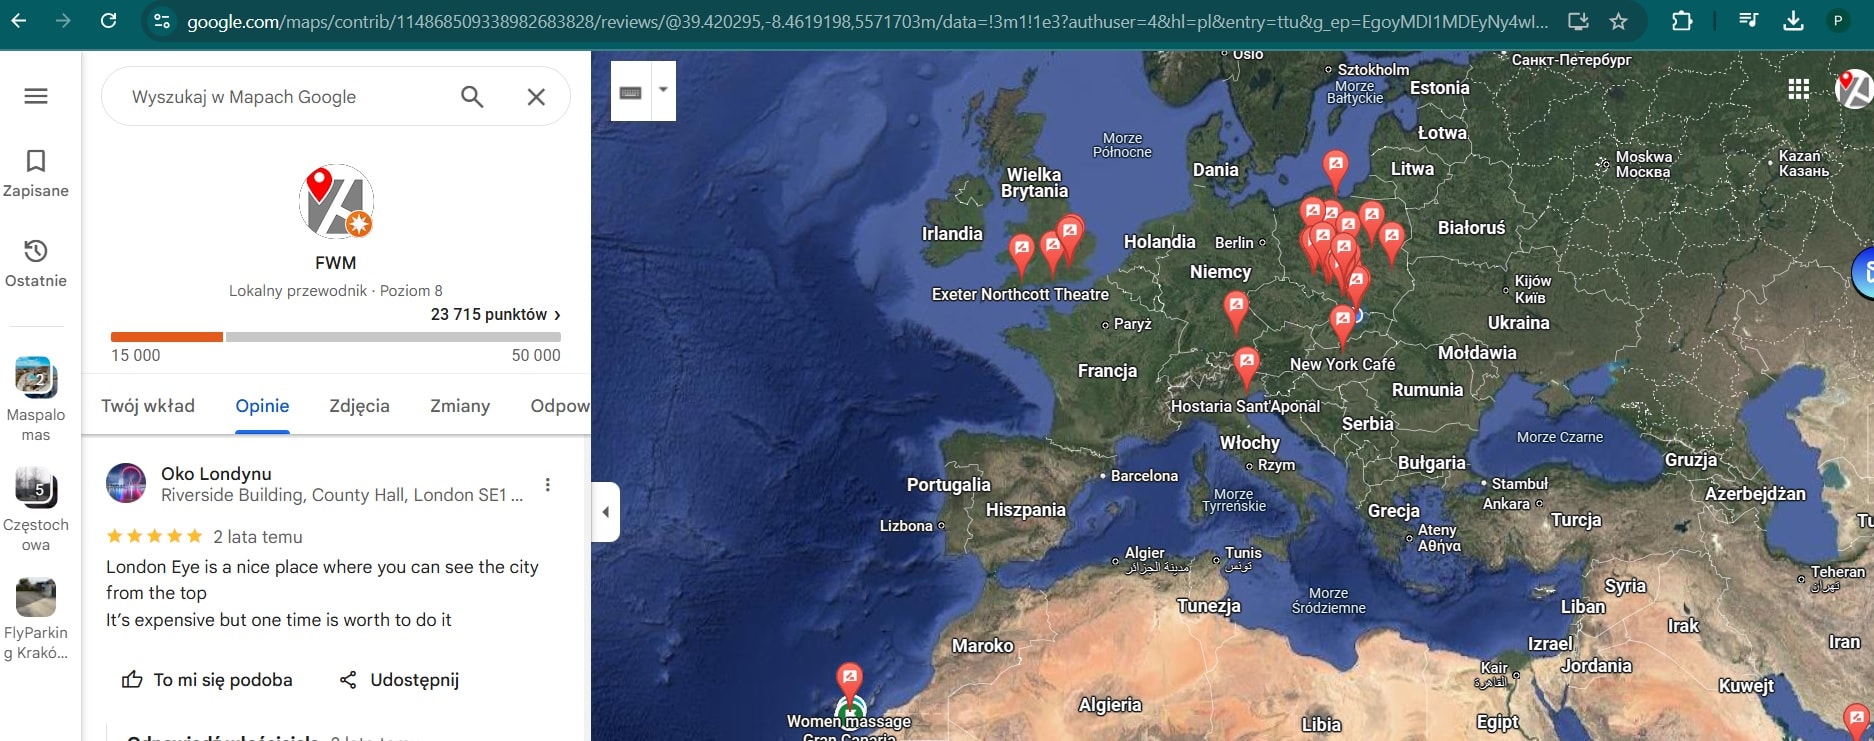The width and height of the screenshot is (1874, 741).
Task: Click the Ukraina label on the map
Action: point(1518,323)
